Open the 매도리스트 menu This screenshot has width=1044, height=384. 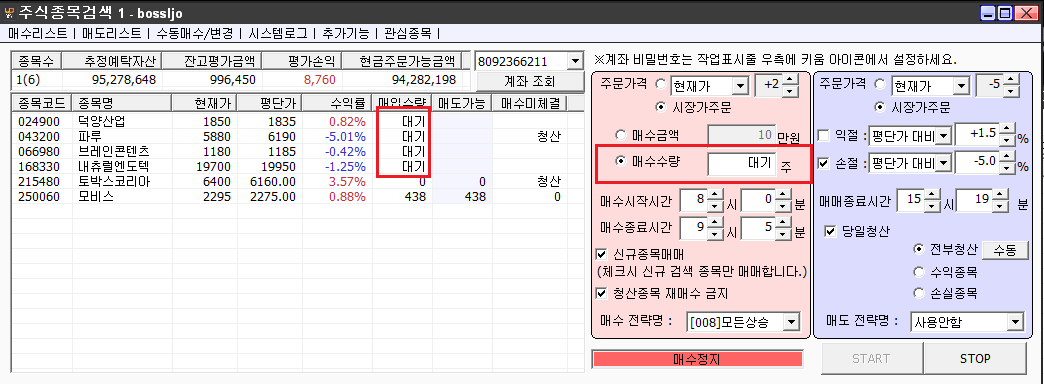[x=111, y=33]
